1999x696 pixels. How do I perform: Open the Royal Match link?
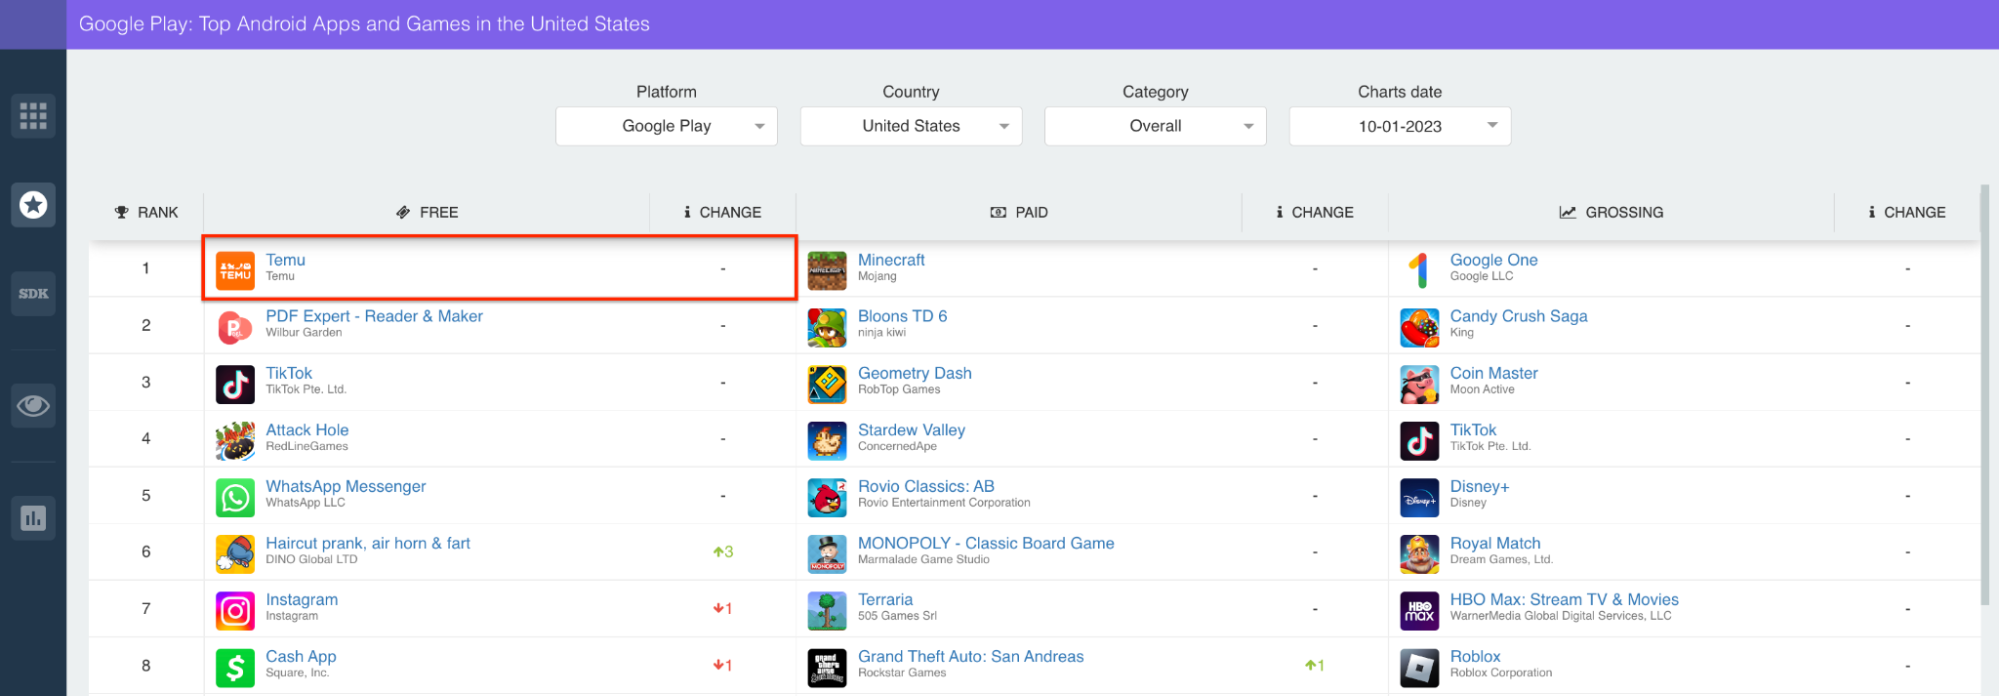[1495, 543]
